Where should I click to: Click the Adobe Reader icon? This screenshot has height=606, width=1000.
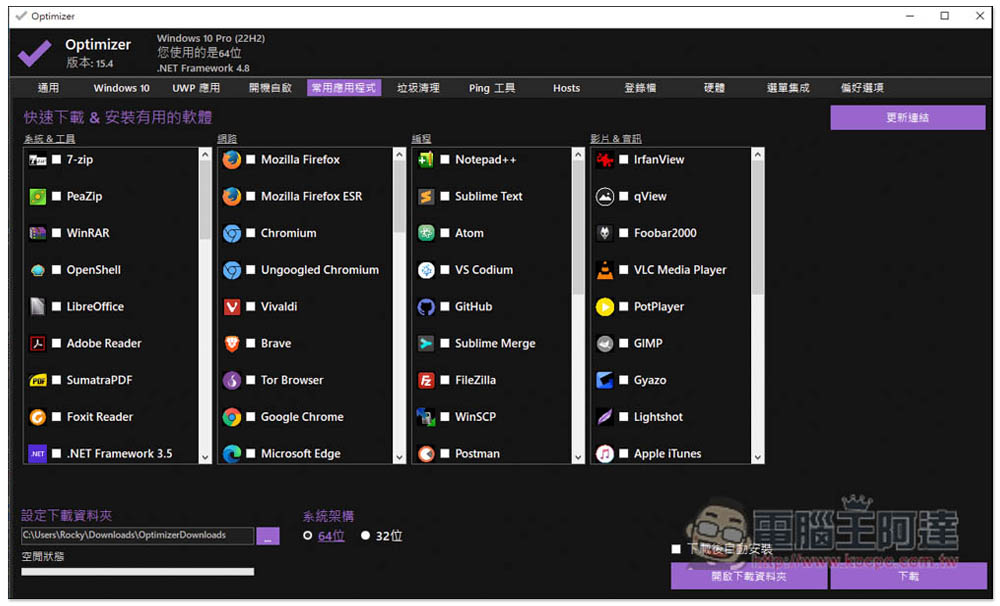click(x=38, y=343)
